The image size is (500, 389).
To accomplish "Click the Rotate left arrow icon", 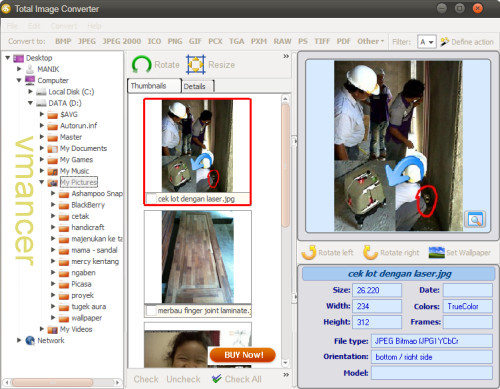I will click(x=309, y=252).
